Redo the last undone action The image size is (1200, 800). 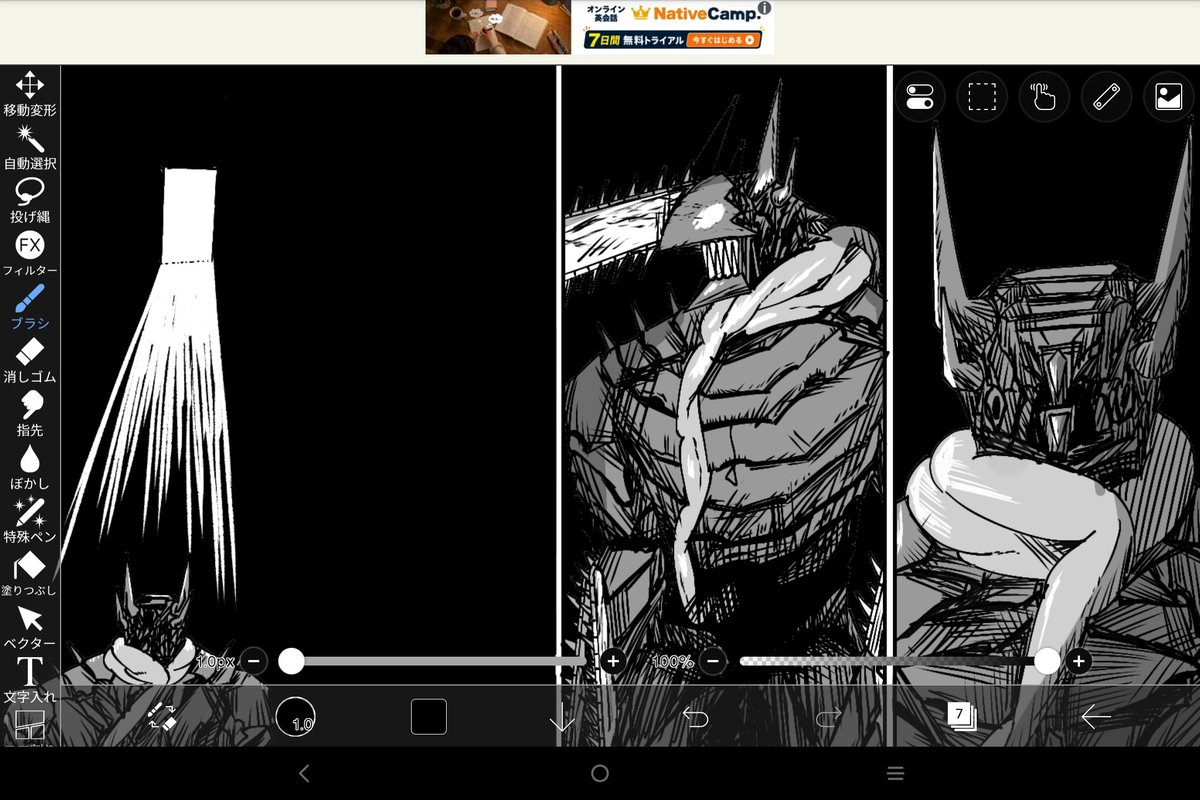coord(829,716)
